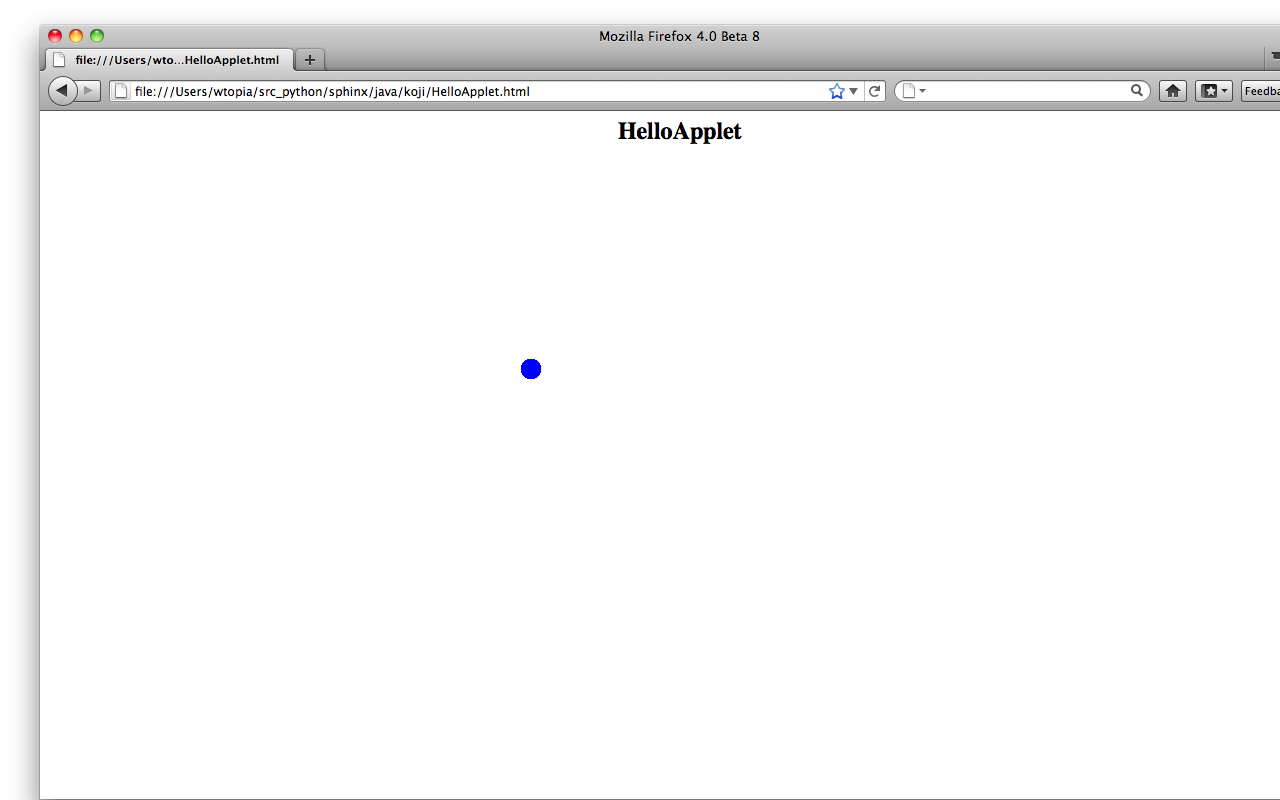Click the Mozilla Firefox 4.0 Beta 8 title
1280x800 pixels.
point(680,36)
